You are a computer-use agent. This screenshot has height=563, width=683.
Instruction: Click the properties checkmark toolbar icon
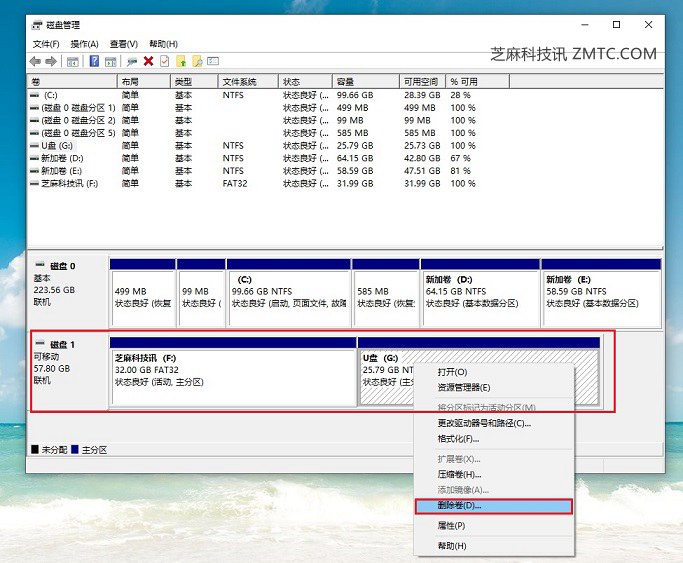point(164,62)
